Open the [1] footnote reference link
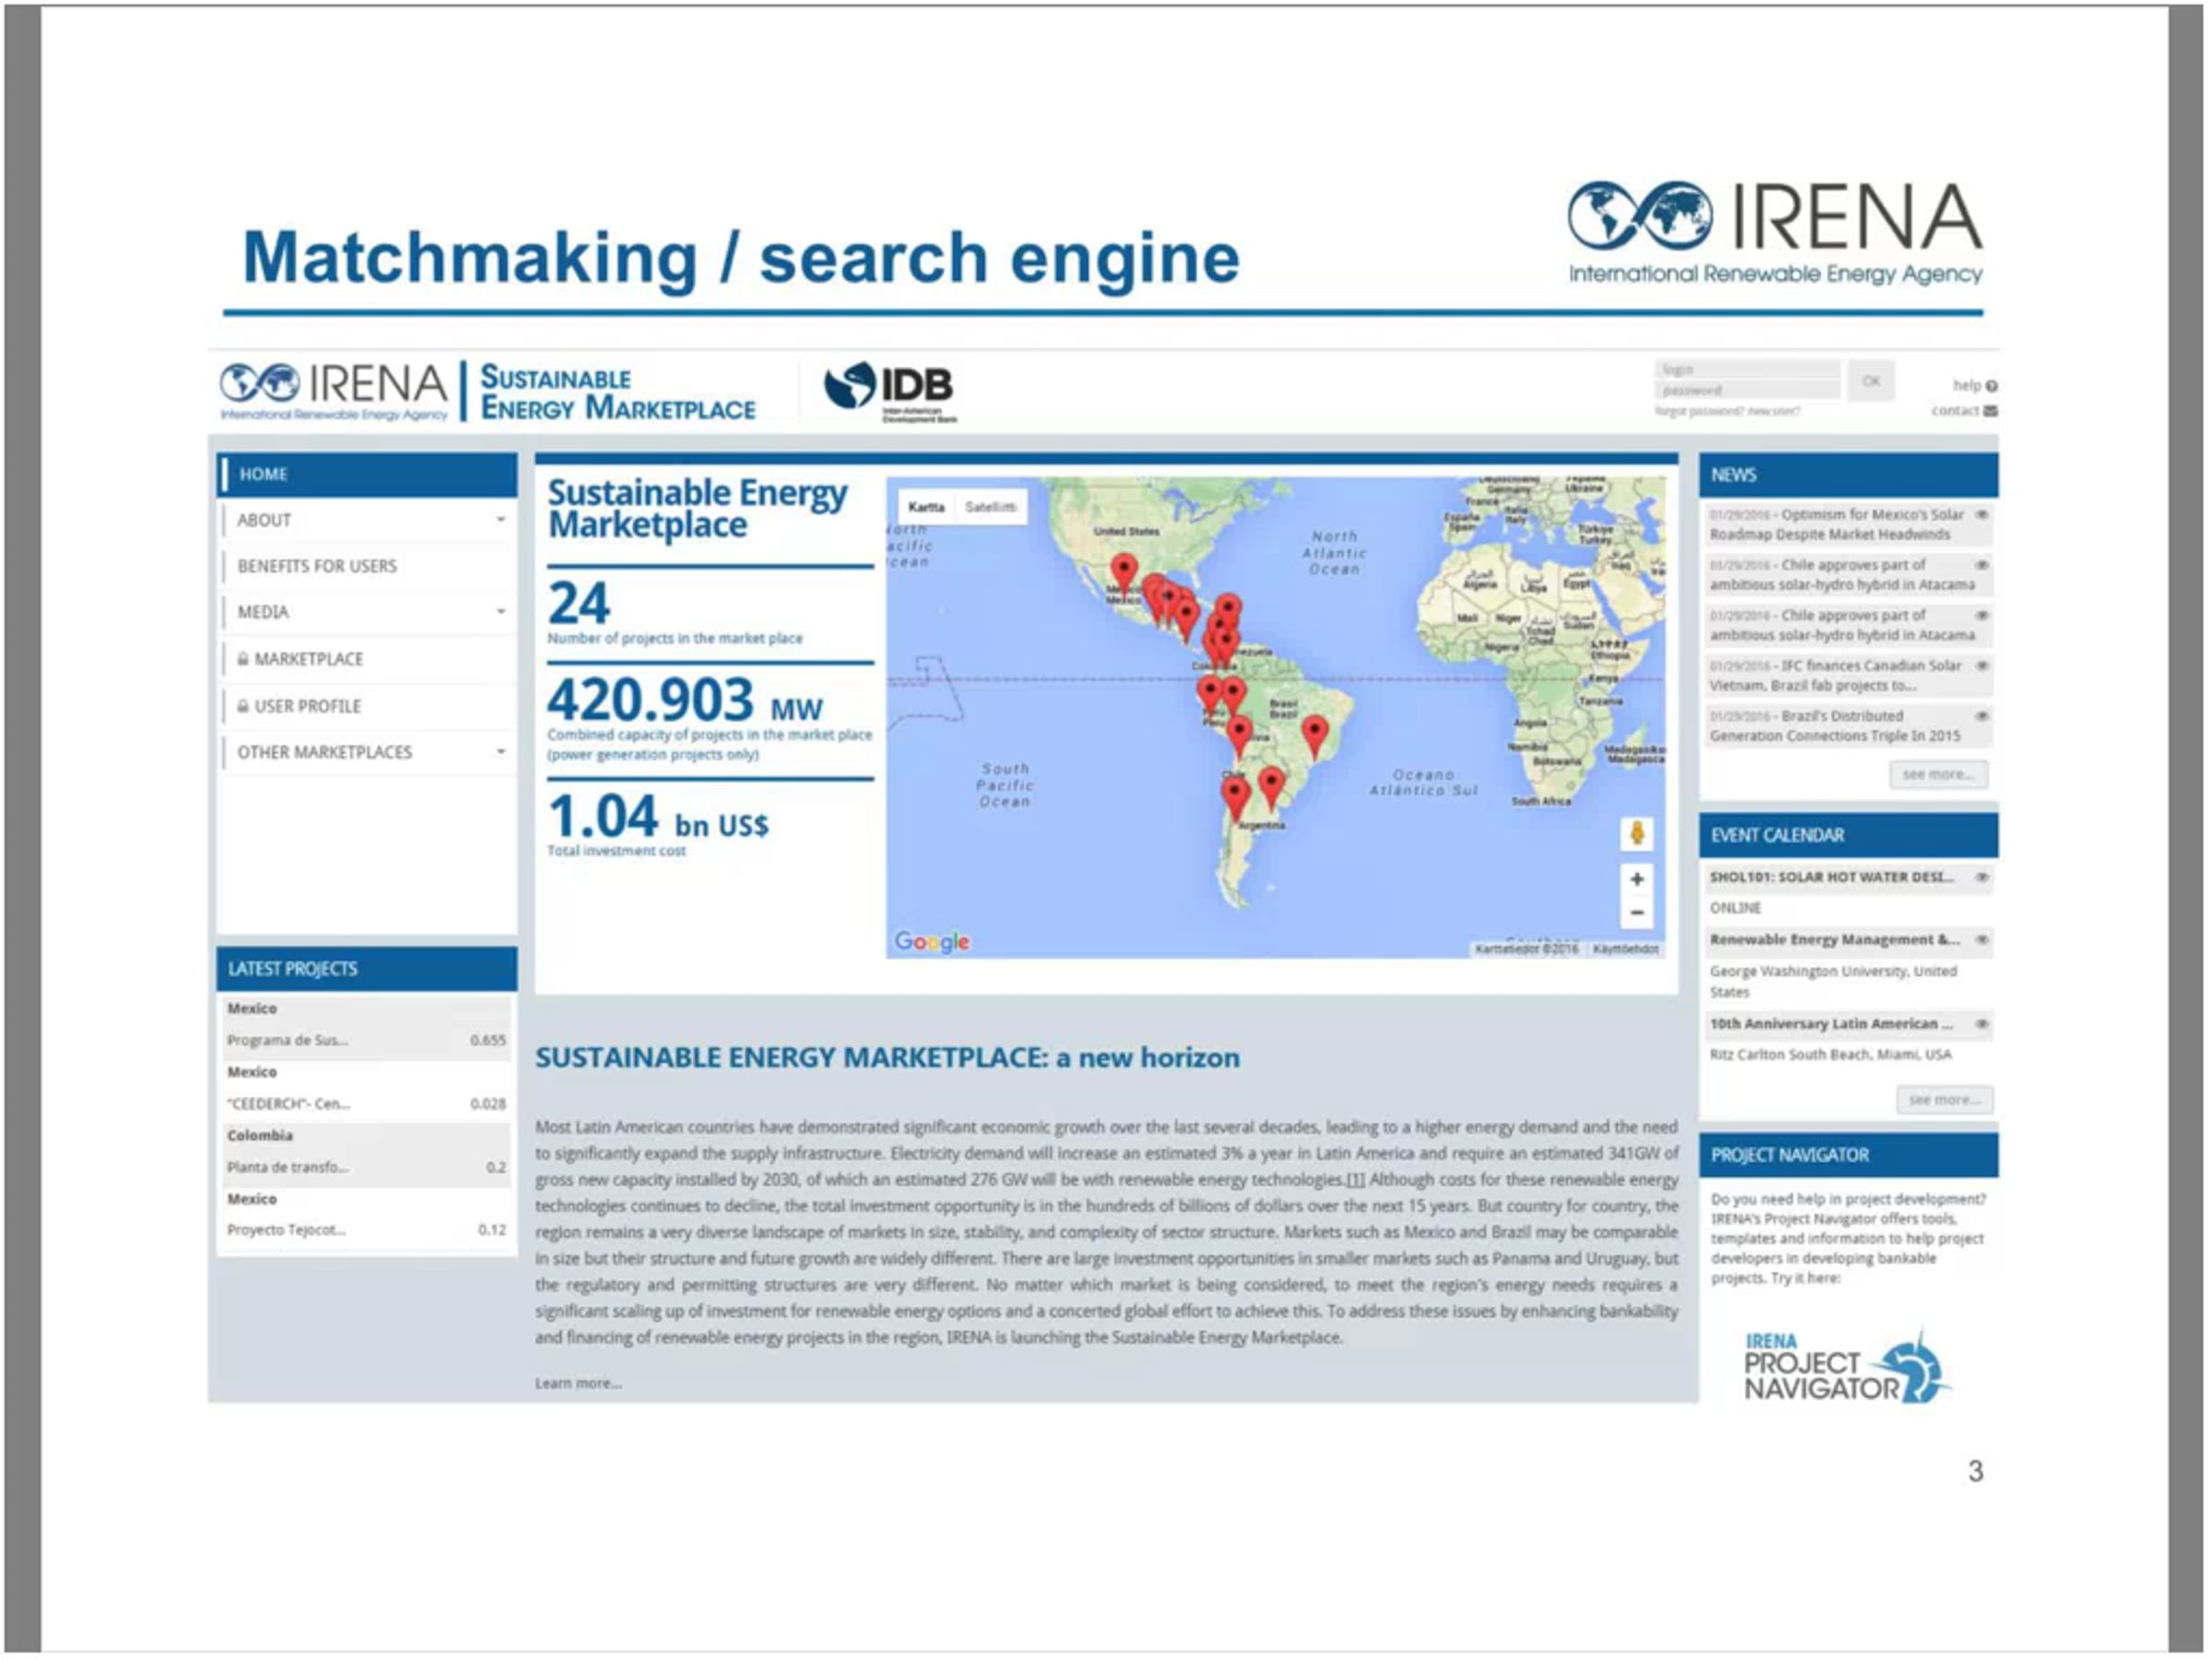 tap(1354, 1180)
